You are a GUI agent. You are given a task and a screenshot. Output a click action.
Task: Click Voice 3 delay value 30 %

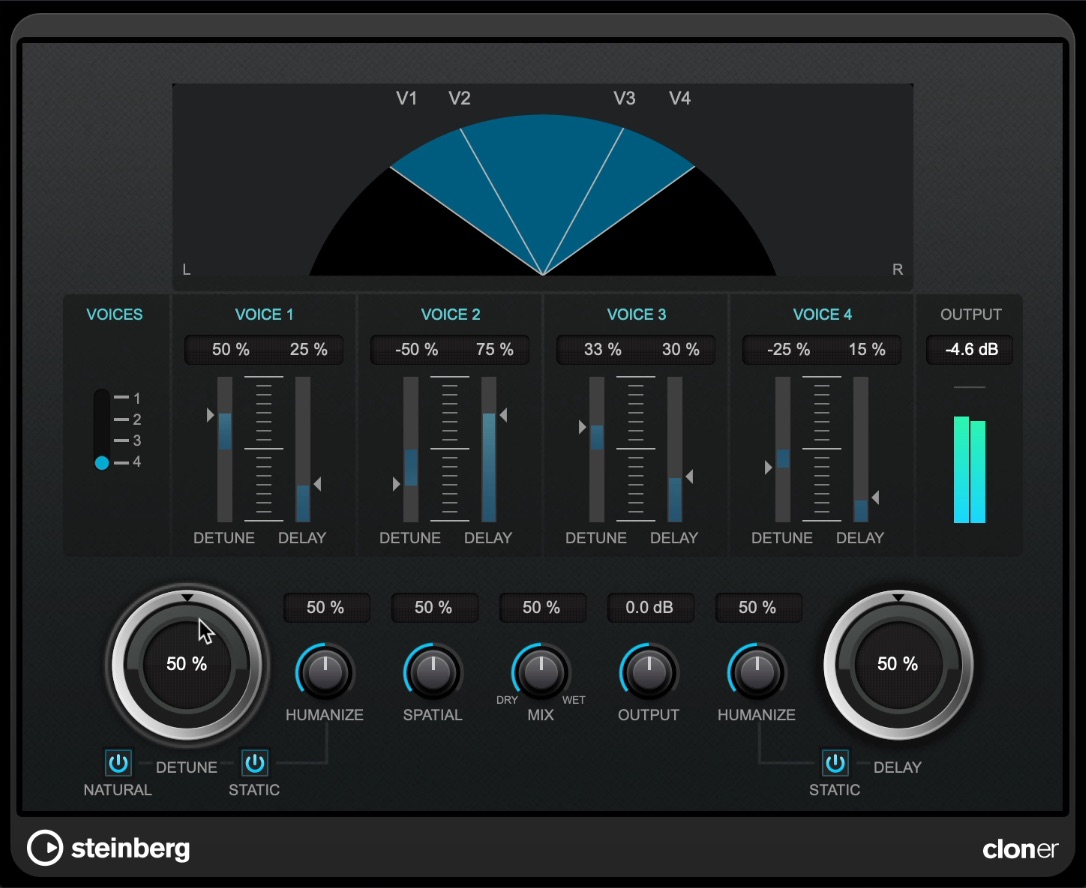681,350
